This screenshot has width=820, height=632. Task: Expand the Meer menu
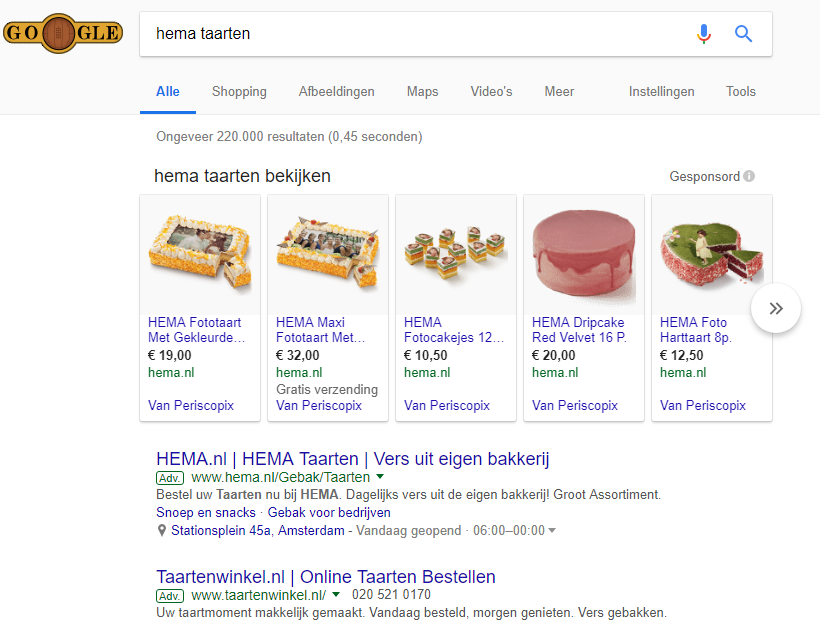coord(559,91)
